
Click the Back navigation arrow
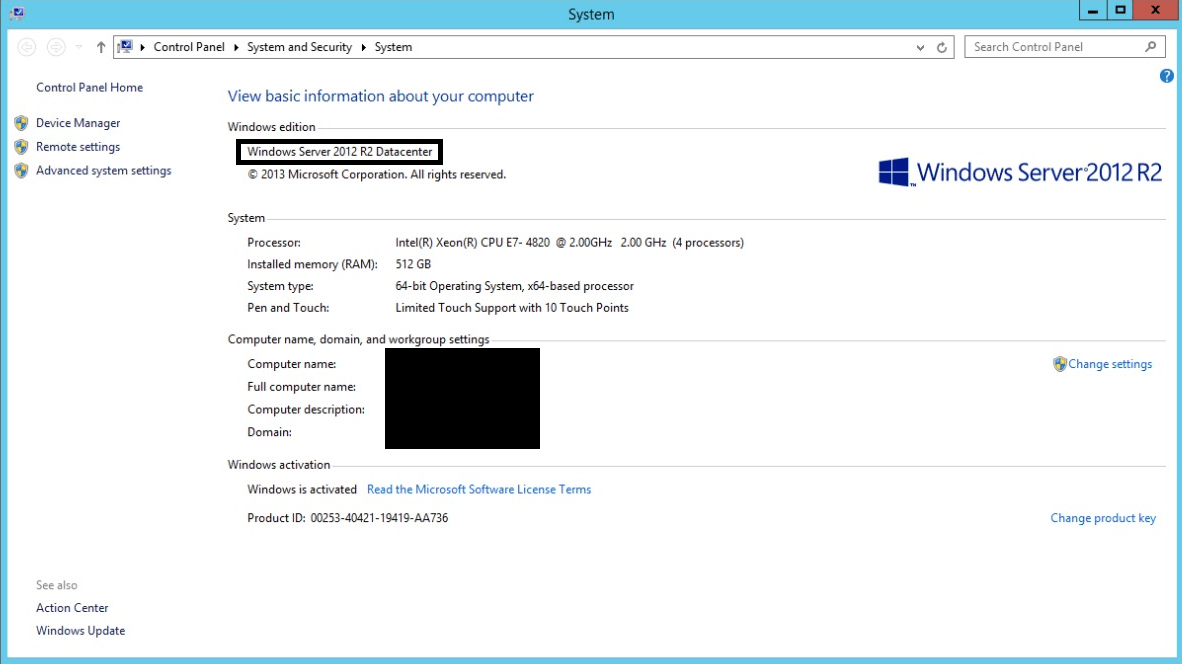tap(27, 47)
